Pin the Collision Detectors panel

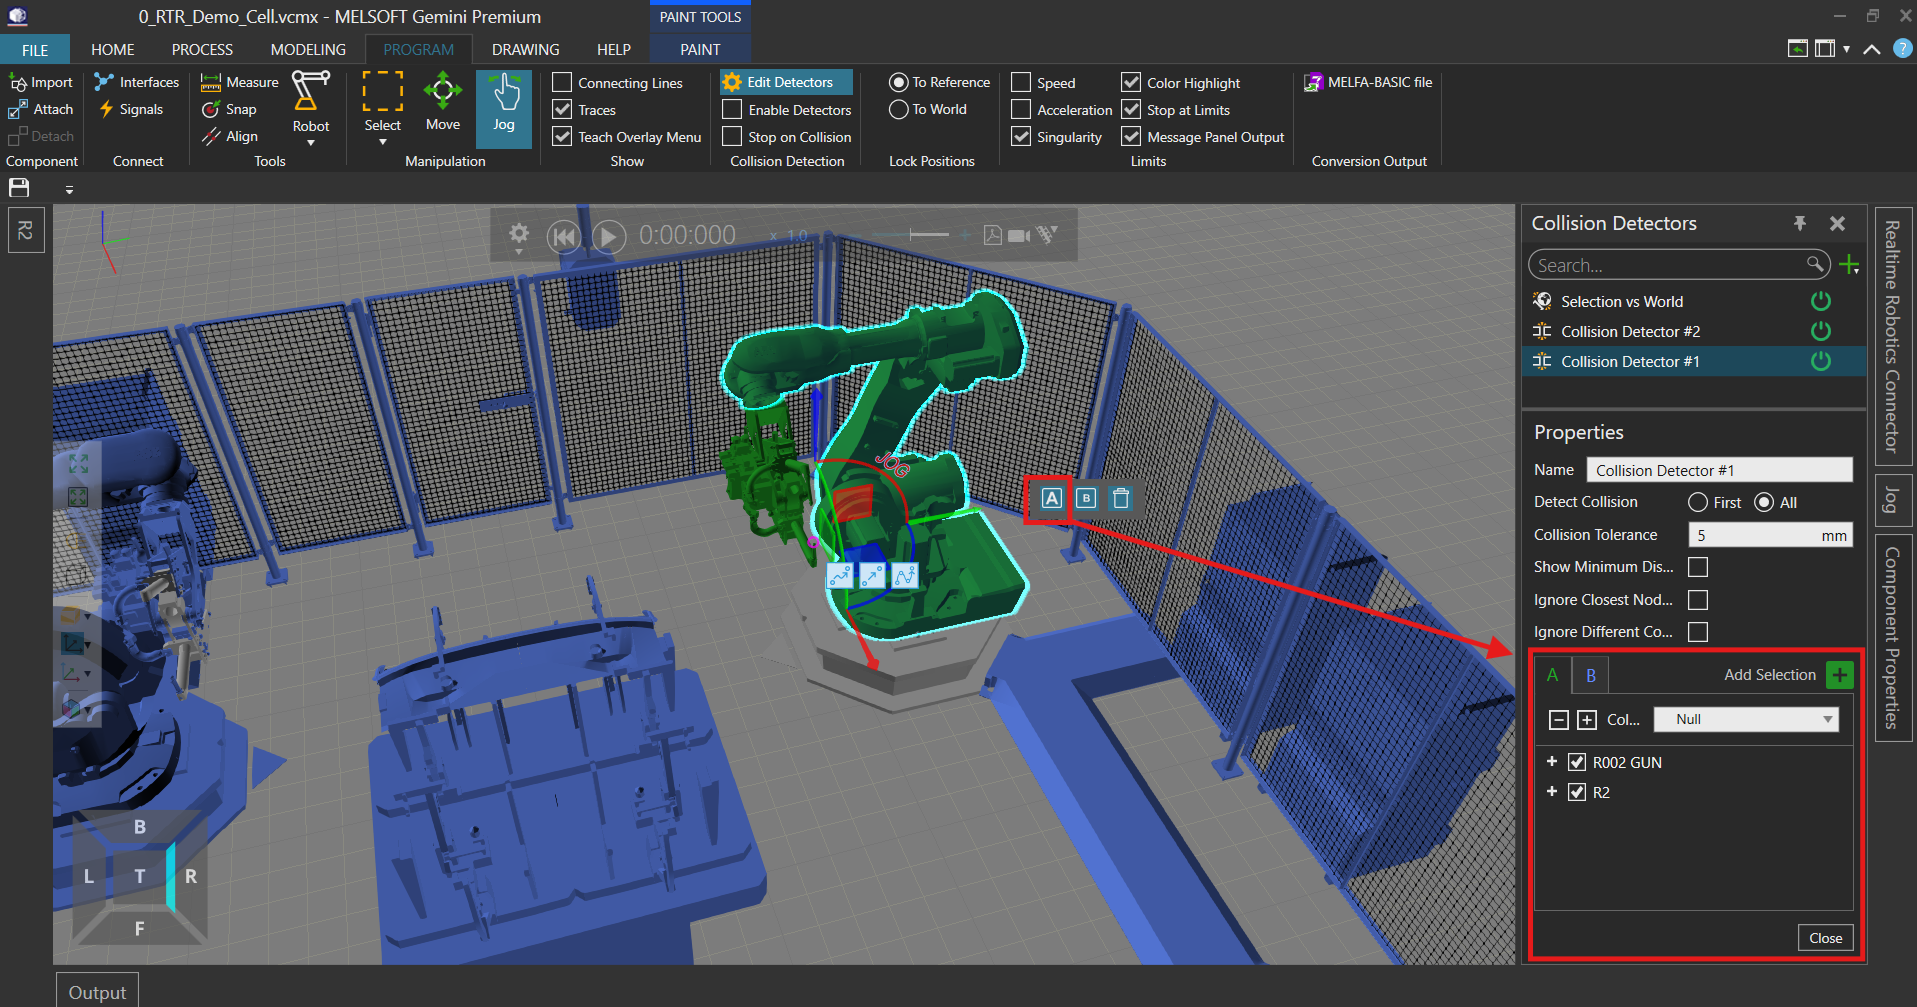[x=1800, y=223]
